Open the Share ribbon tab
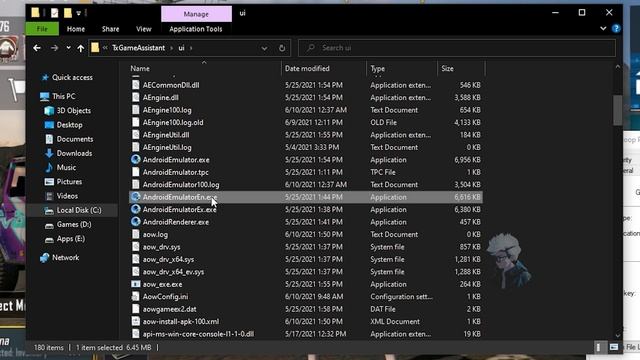Screen dimensions: 640x360 111,29
